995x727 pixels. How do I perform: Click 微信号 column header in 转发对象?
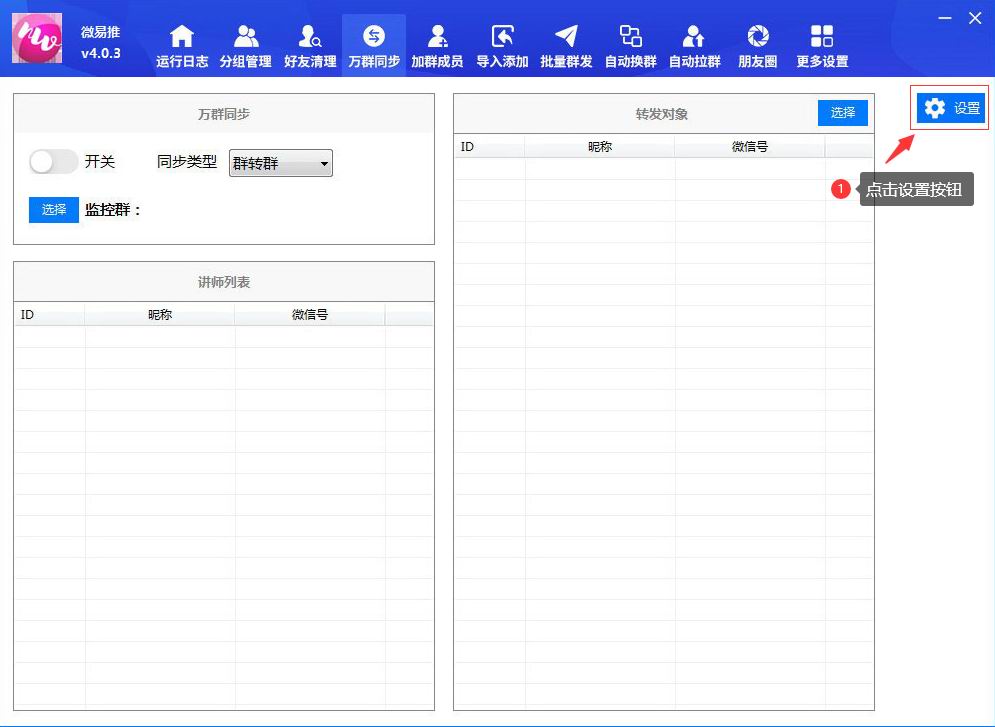pyautogui.click(x=749, y=147)
